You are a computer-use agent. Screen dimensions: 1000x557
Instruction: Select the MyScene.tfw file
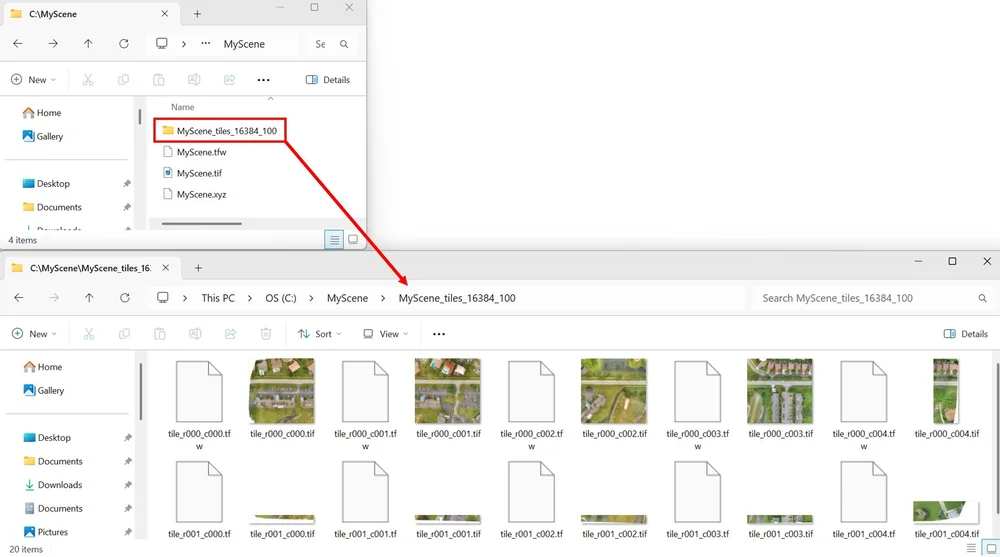pyautogui.click(x=195, y=152)
